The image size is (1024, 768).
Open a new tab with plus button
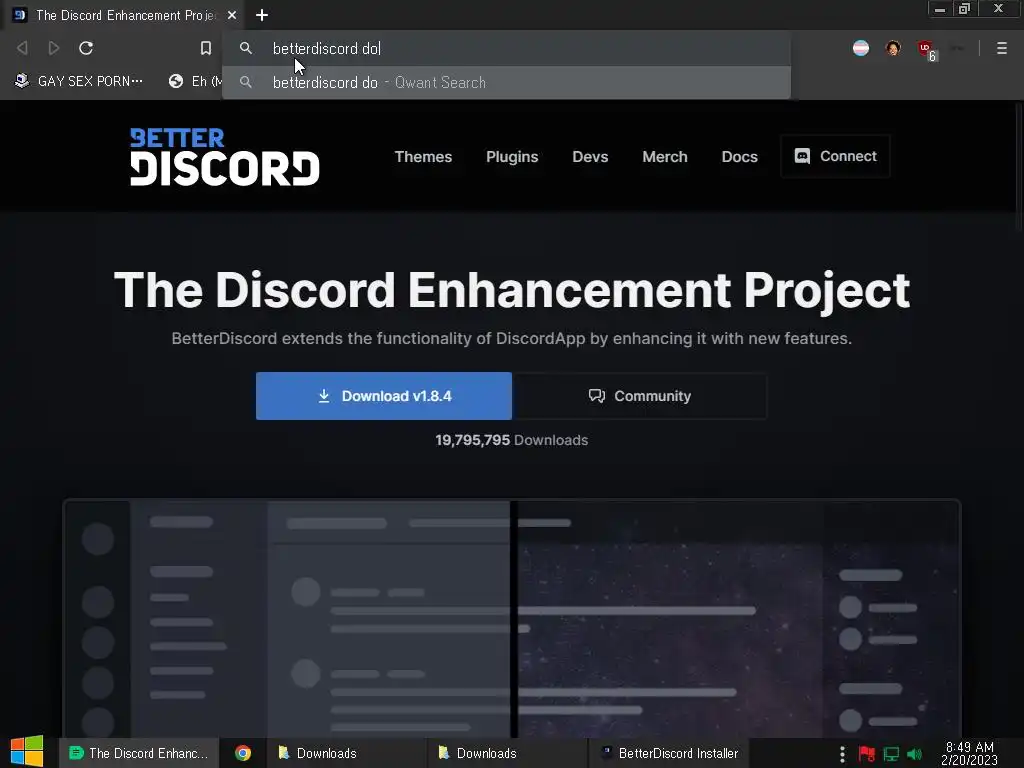pos(262,15)
